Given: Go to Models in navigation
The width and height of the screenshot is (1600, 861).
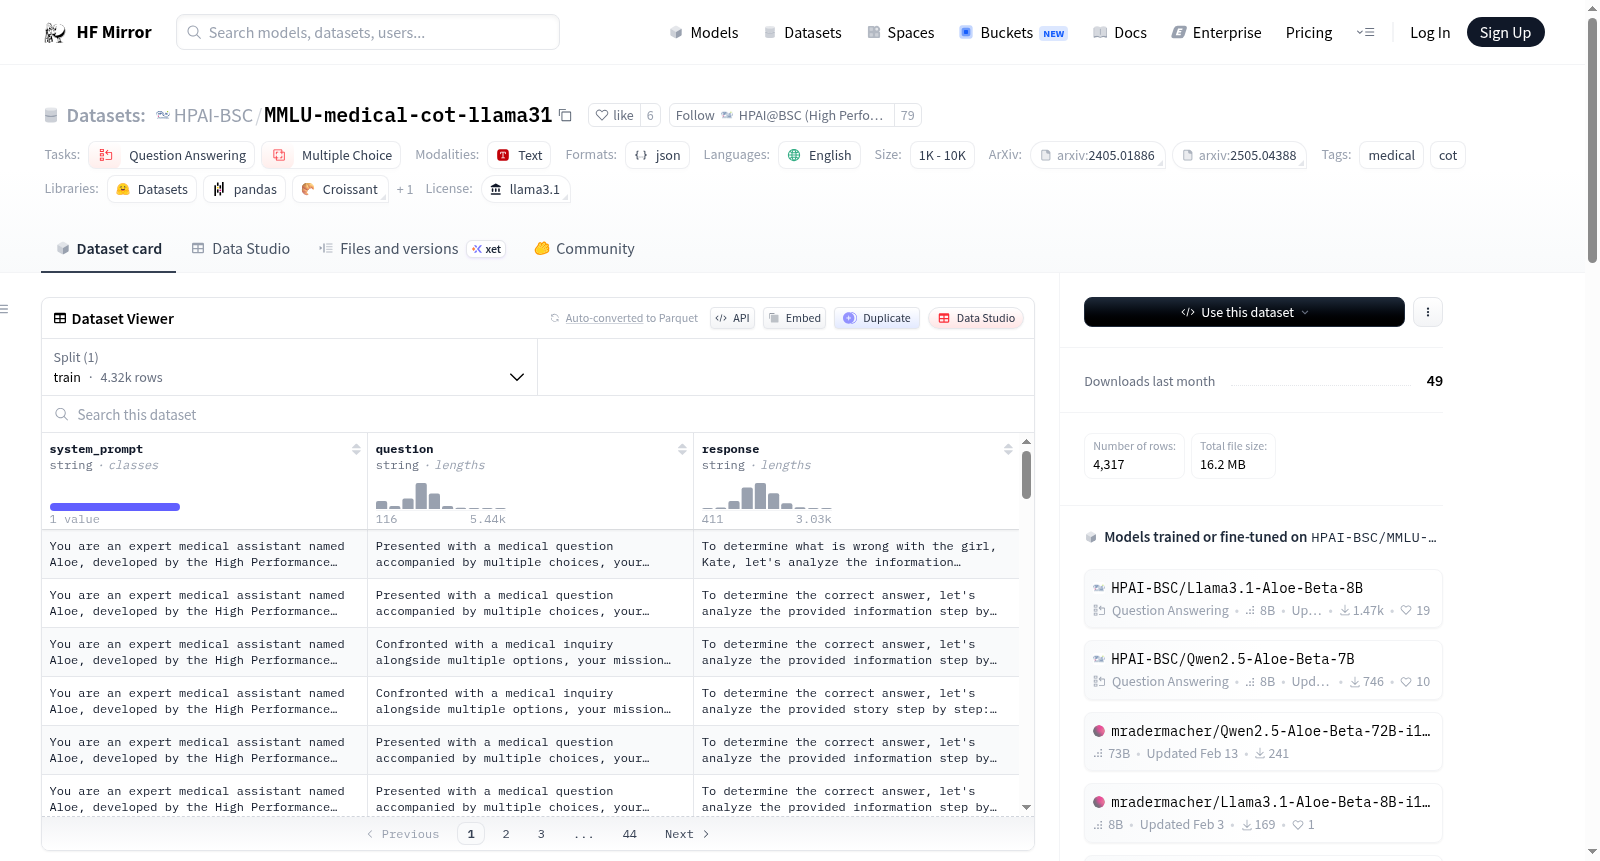Looking at the screenshot, I should [704, 33].
